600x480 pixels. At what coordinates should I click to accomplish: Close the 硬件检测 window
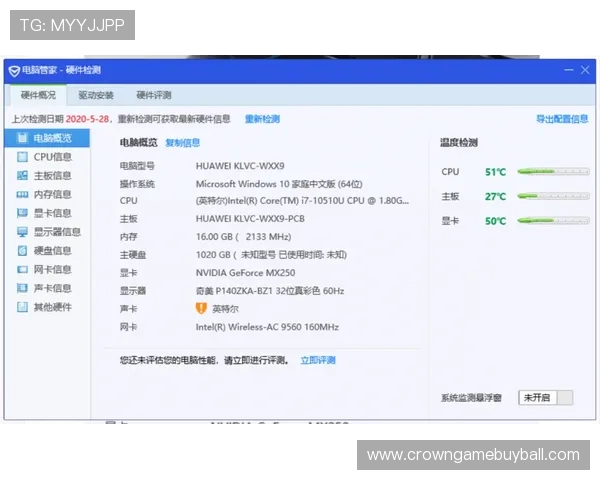585,70
